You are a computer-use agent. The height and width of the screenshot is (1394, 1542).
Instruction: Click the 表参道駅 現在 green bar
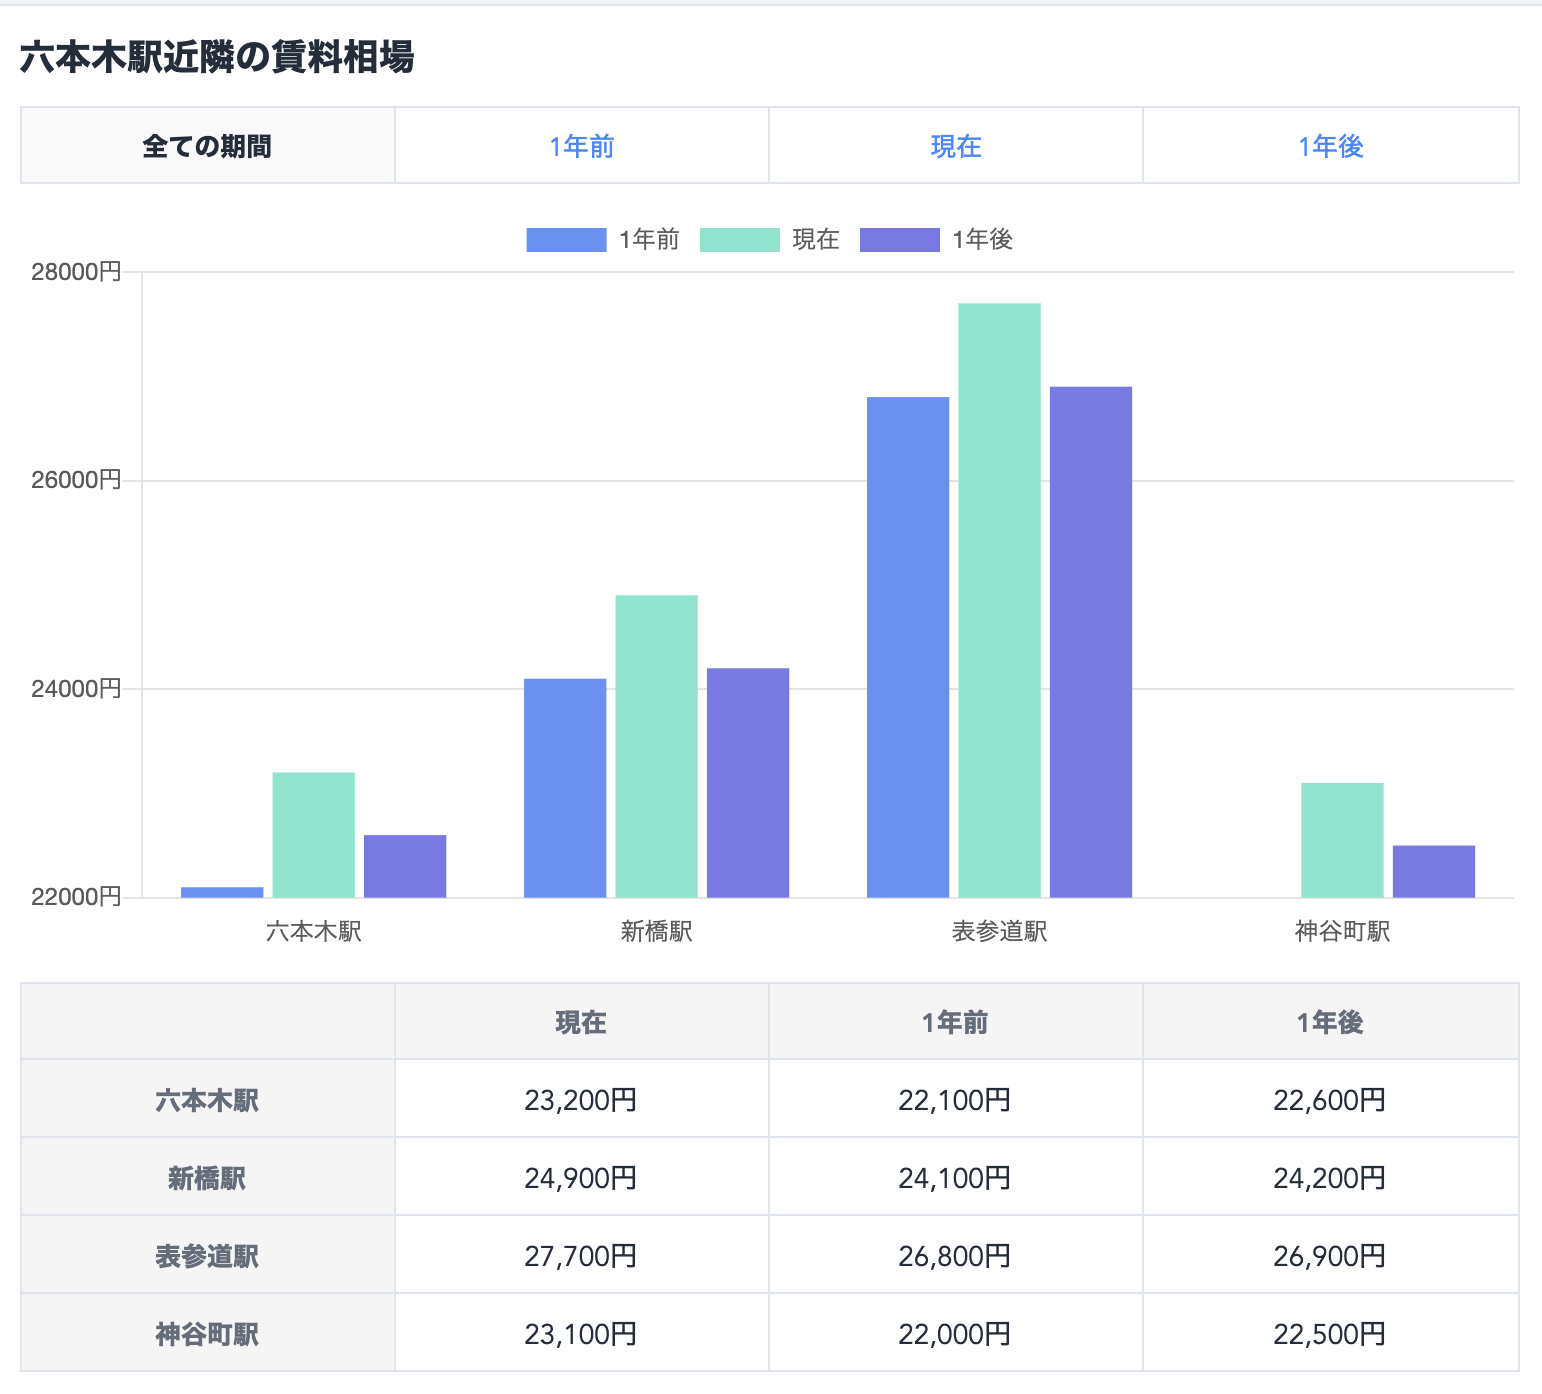[x=1000, y=600]
